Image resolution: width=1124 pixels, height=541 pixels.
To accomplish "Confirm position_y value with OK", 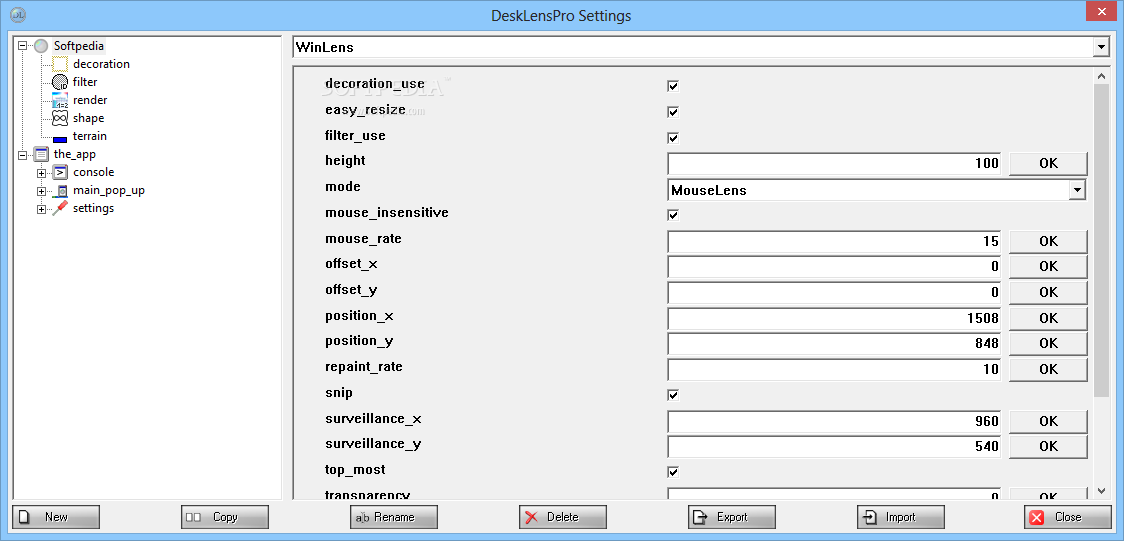I will pyautogui.click(x=1048, y=343).
